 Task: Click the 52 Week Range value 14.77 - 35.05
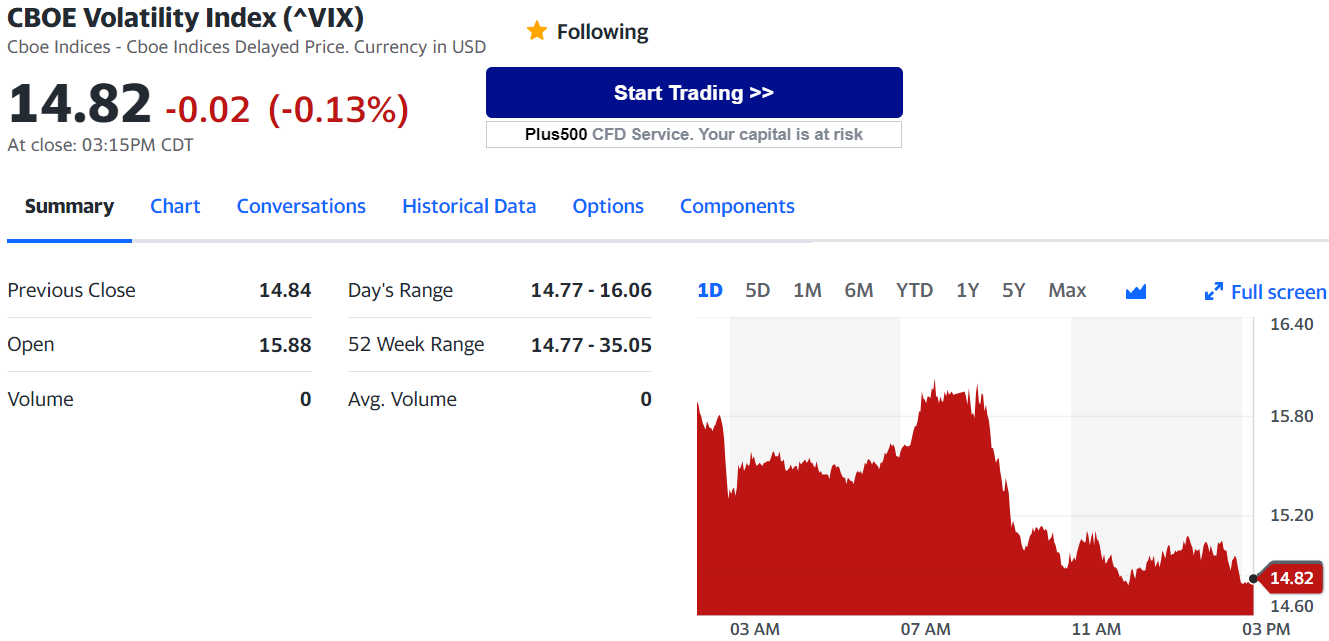click(591, 345)
